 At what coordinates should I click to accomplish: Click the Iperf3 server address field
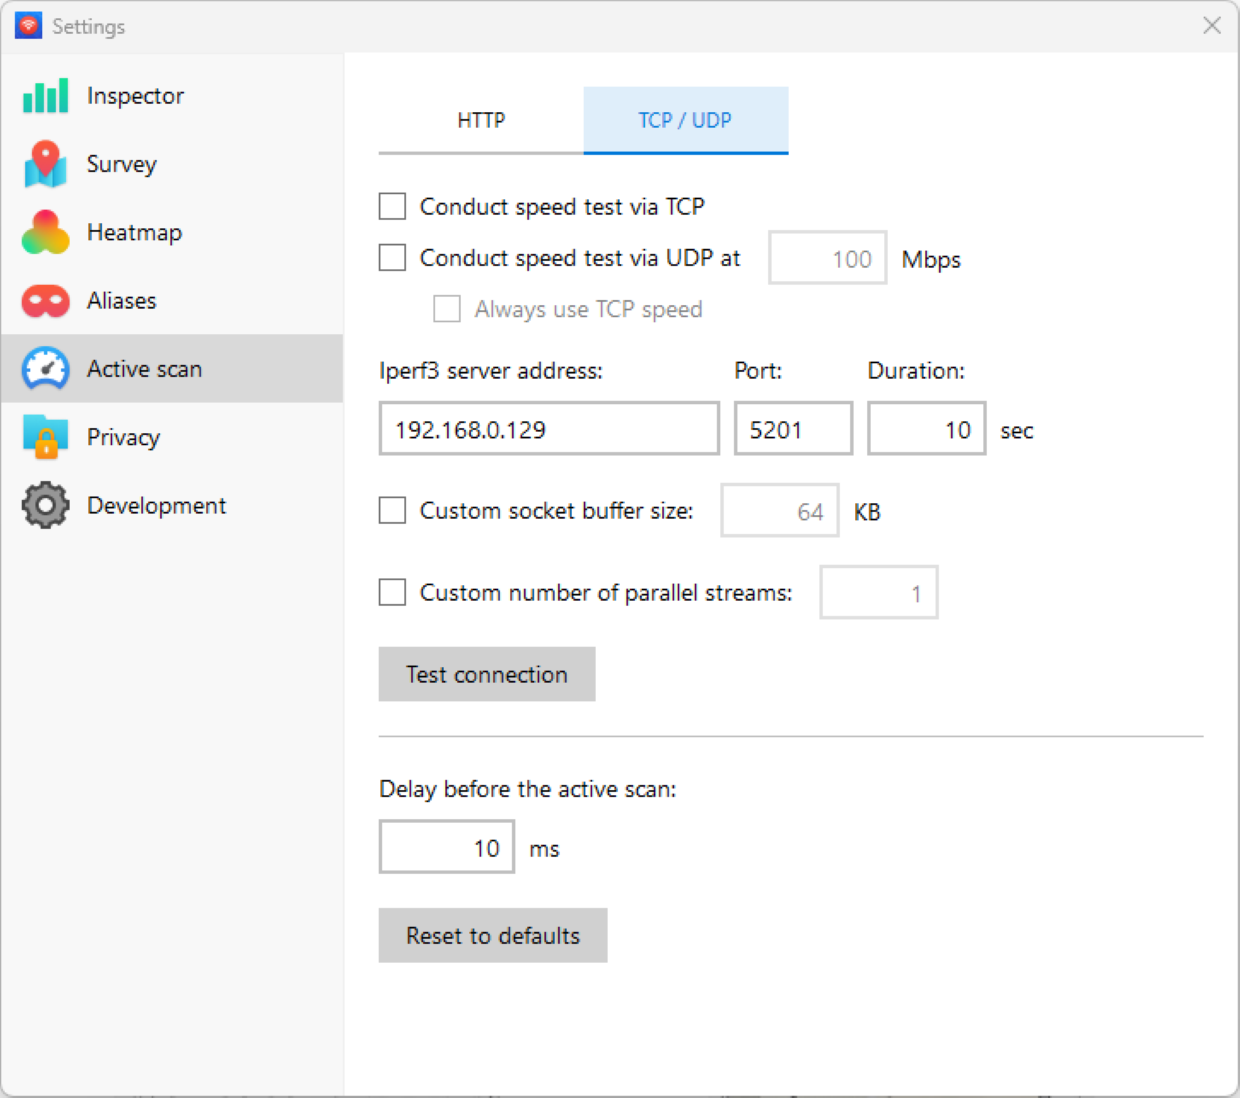tap(548, 428)
